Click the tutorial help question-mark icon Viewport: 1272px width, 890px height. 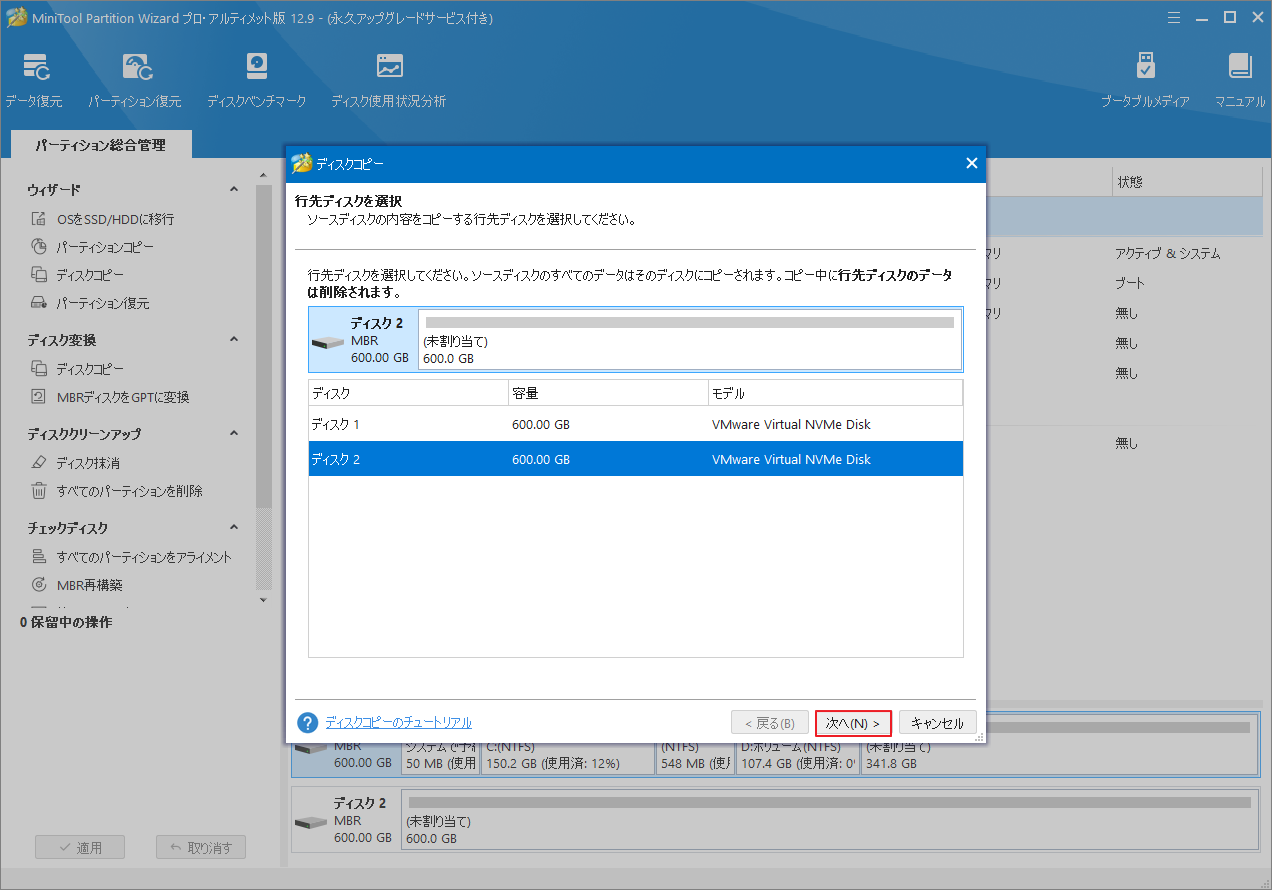coord(308,722)
